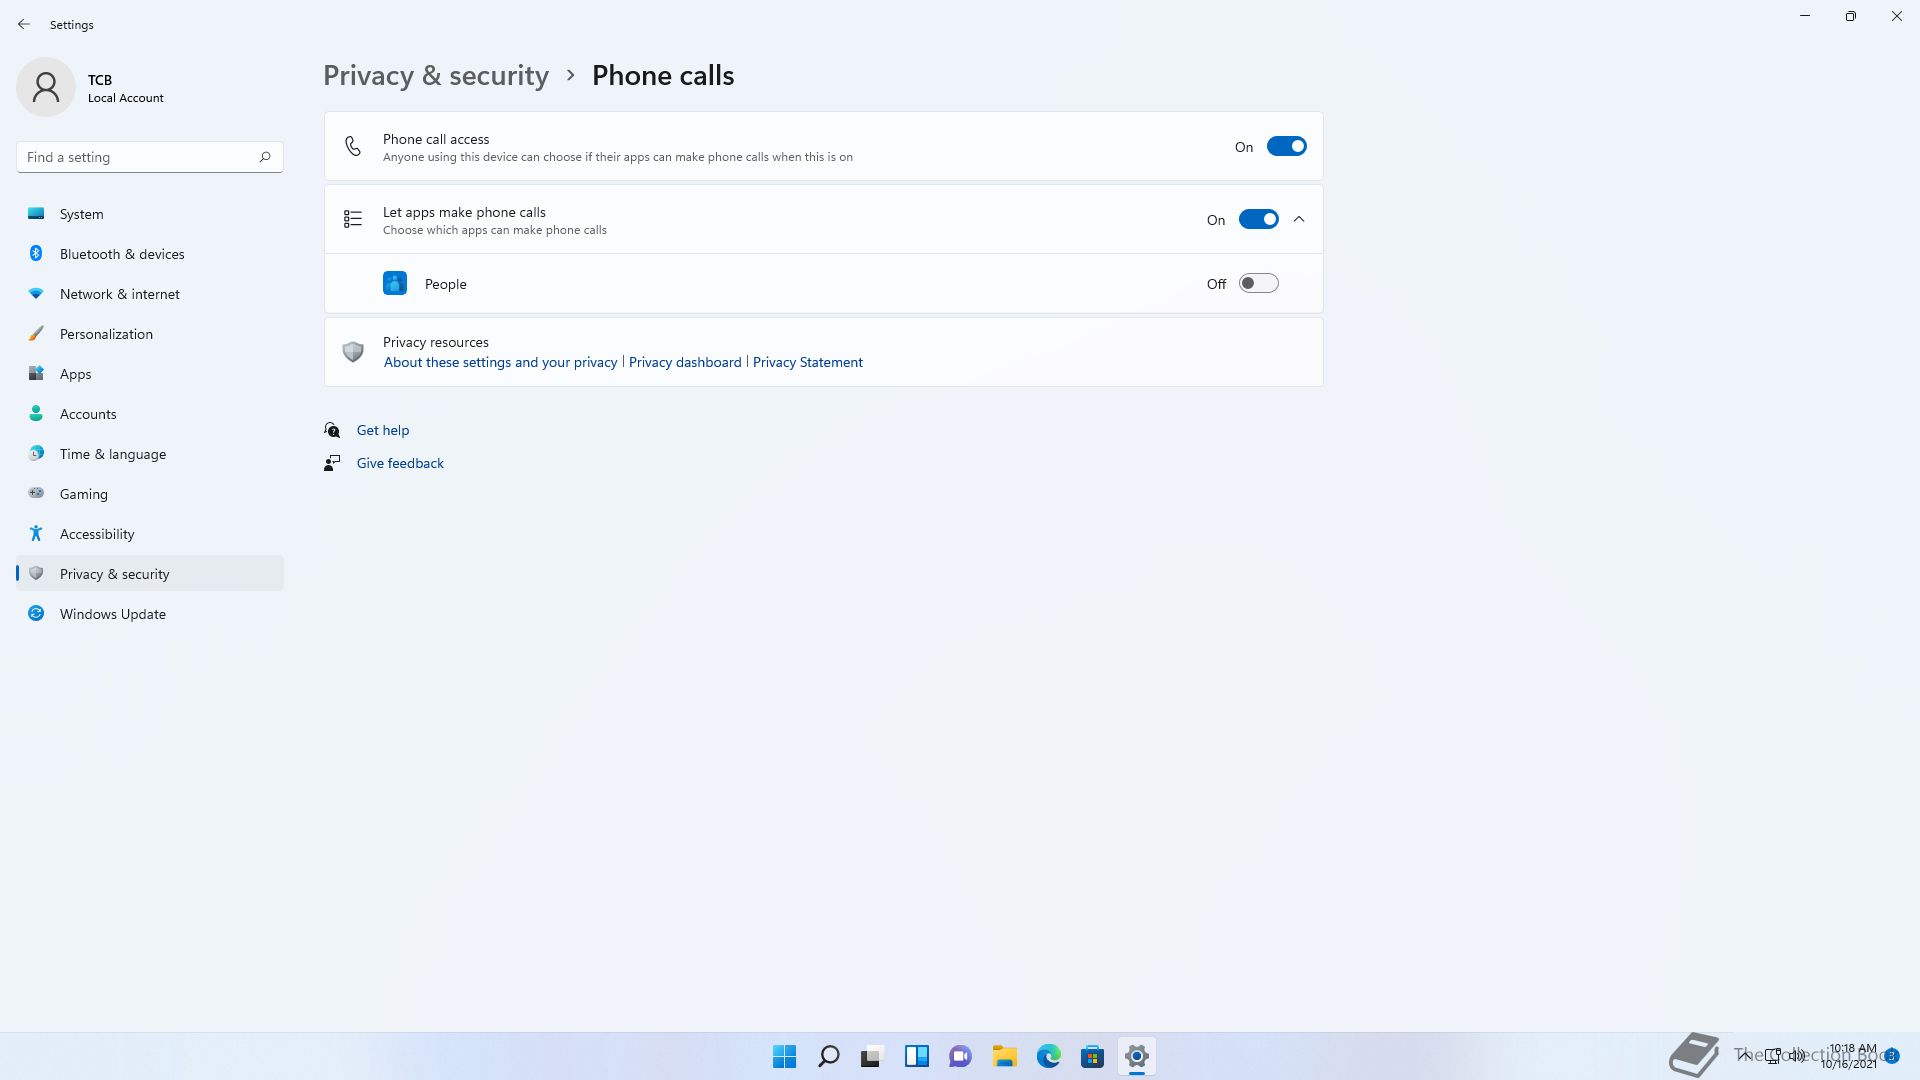Enable phone calls for People app
1920x1080 pixels.
1258,284
